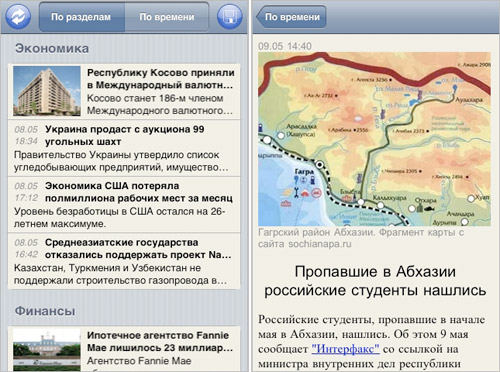Tap the blue refresh arrows icon
This screenshot has height=372, width=500.
[17, 16]
